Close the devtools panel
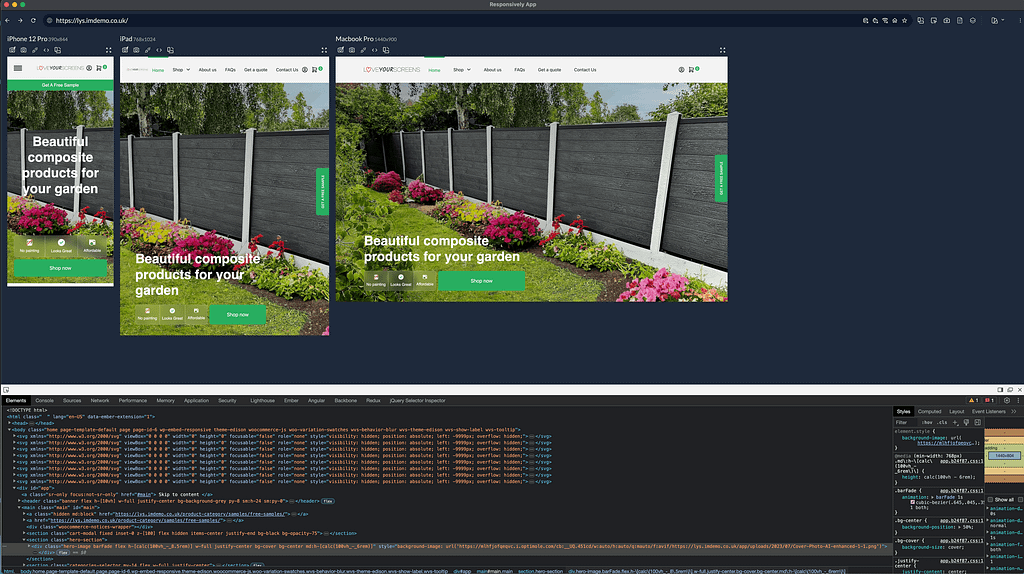This screenshot has width=1024, height=574. 1019,390
